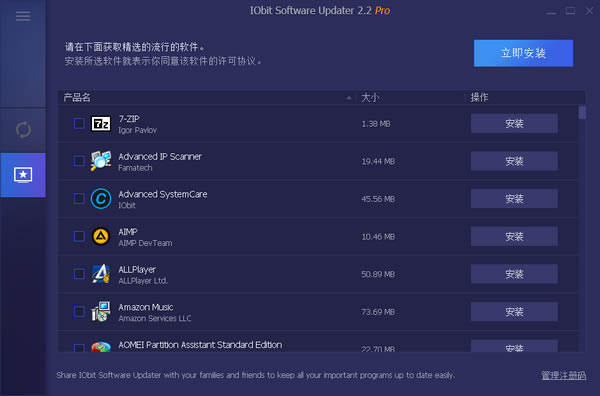The width and height of the screenshot is (600, 396).
Task: Tick the AIMP checkbox
Action: click(x=79, y=236)
